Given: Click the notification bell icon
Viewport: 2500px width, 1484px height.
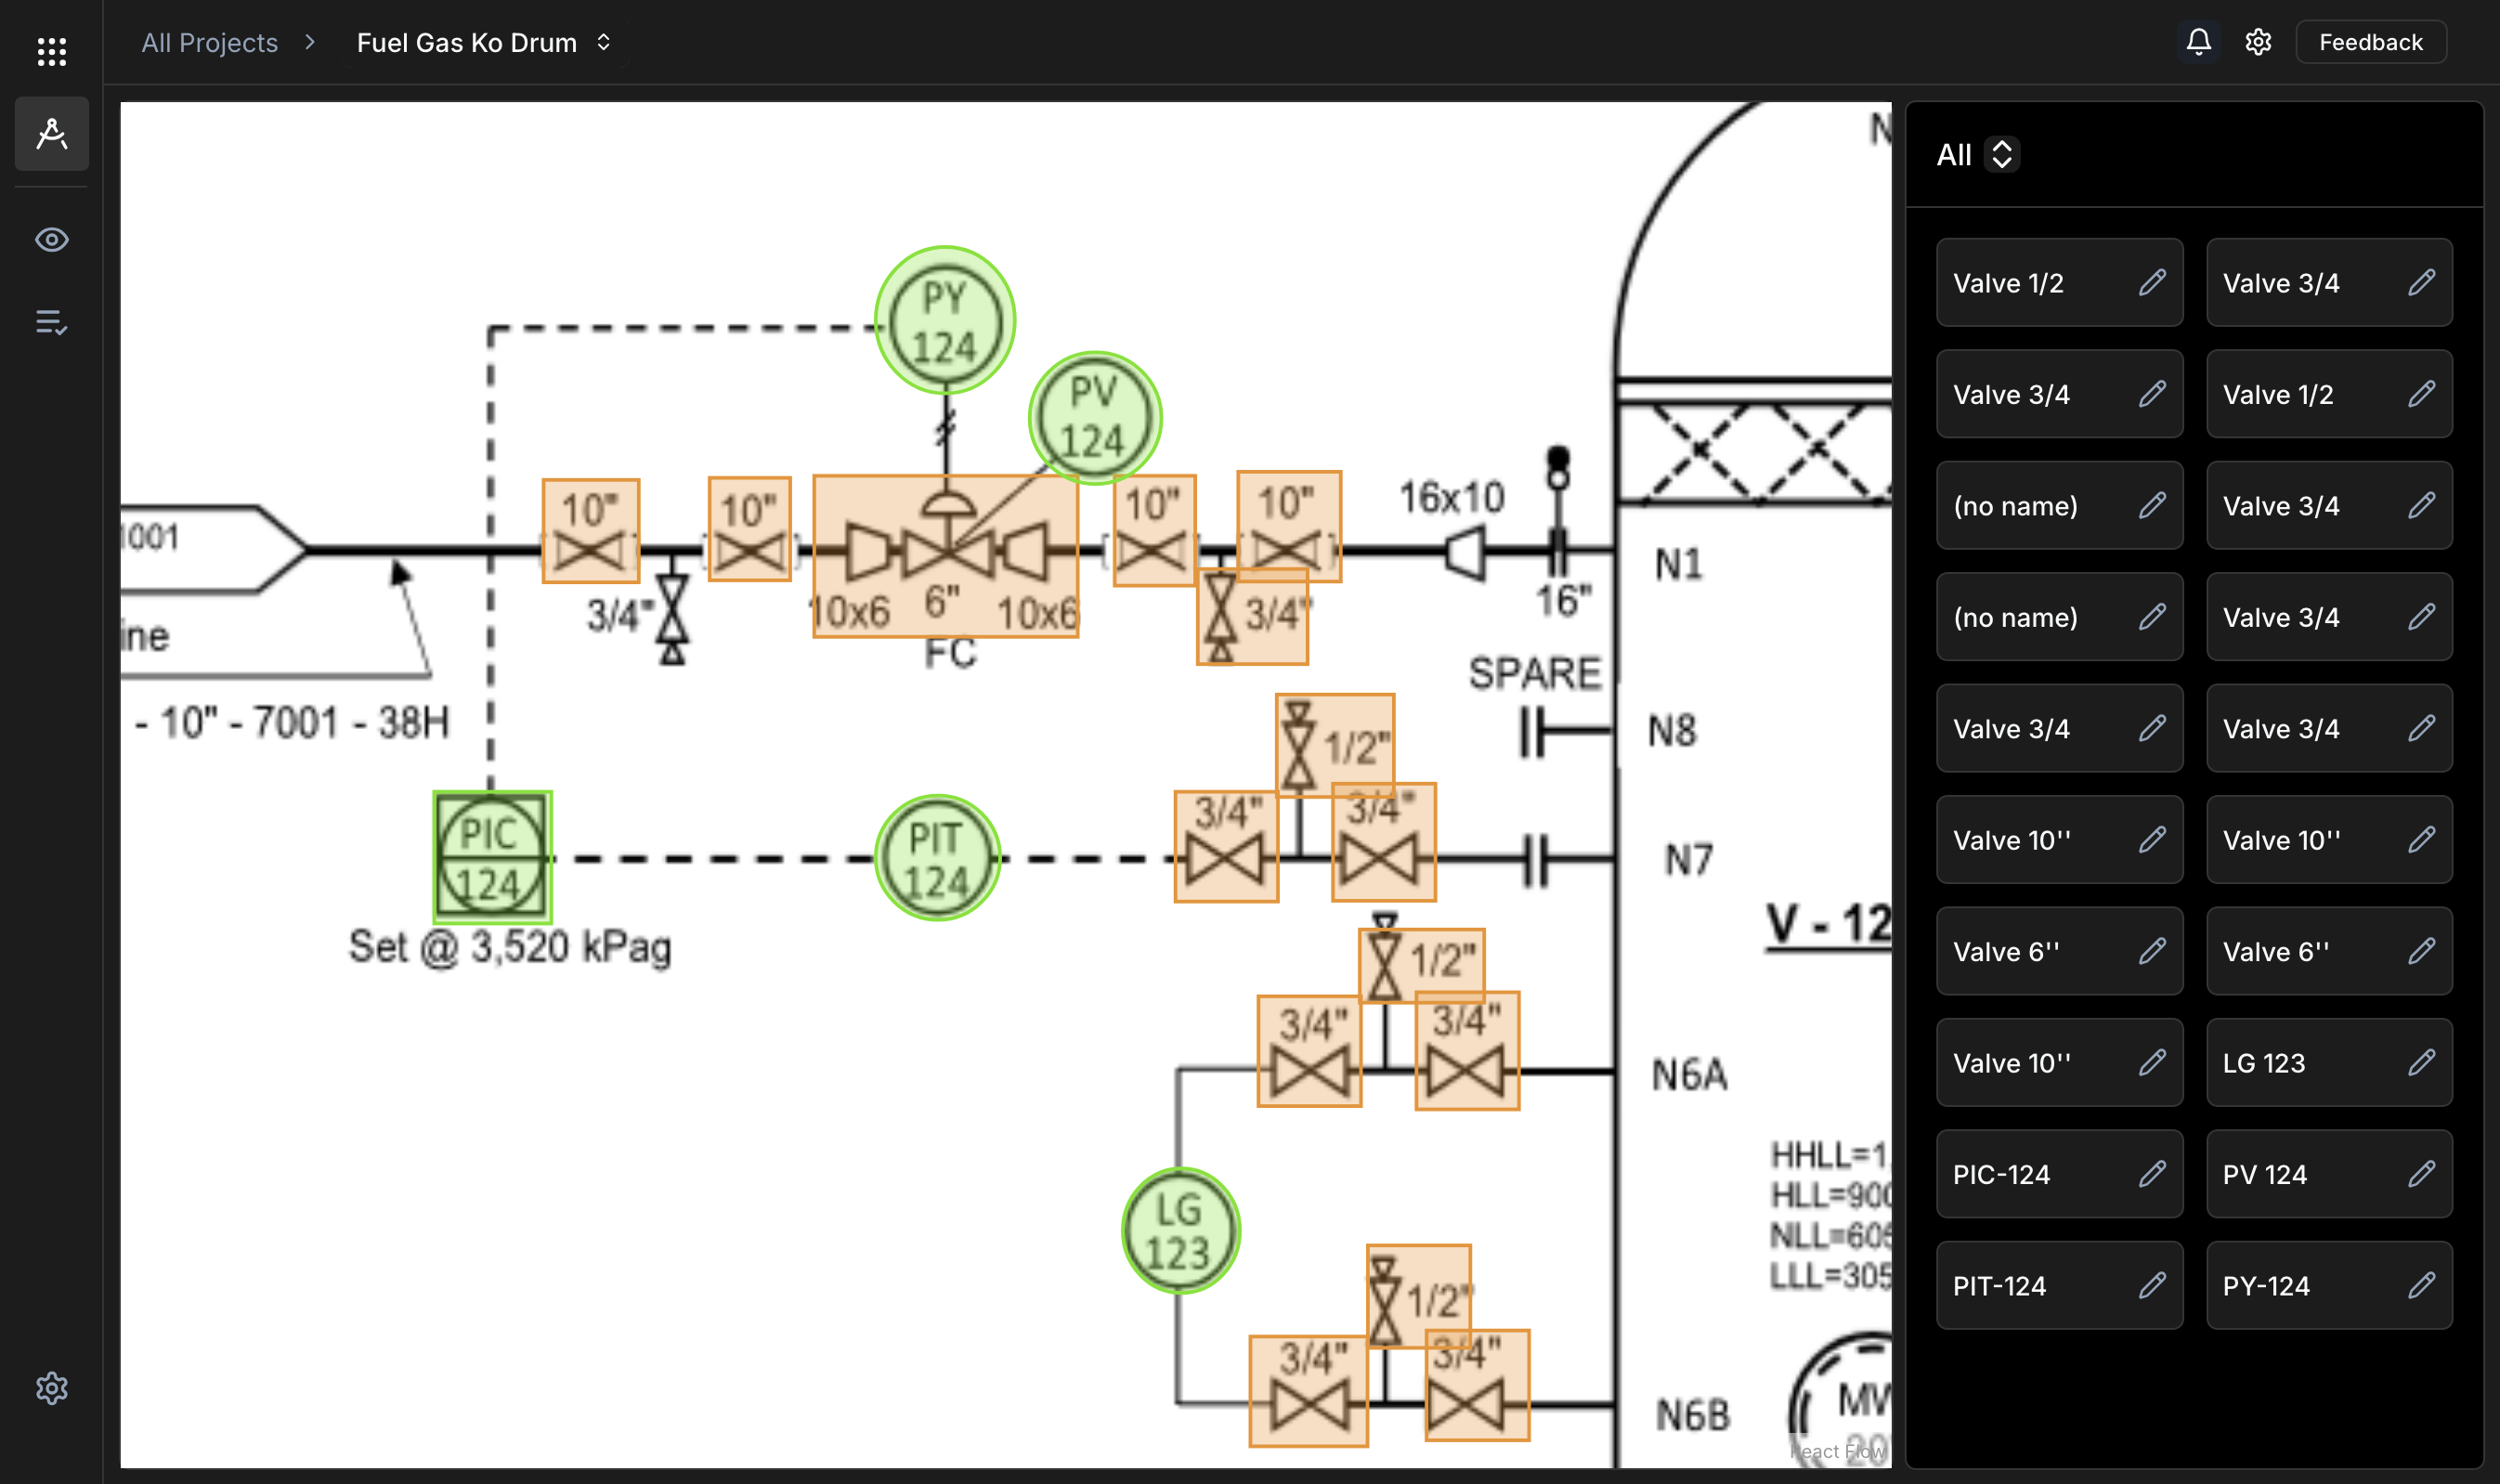Looking at the screenshot, I should [x=2198, y=42].
